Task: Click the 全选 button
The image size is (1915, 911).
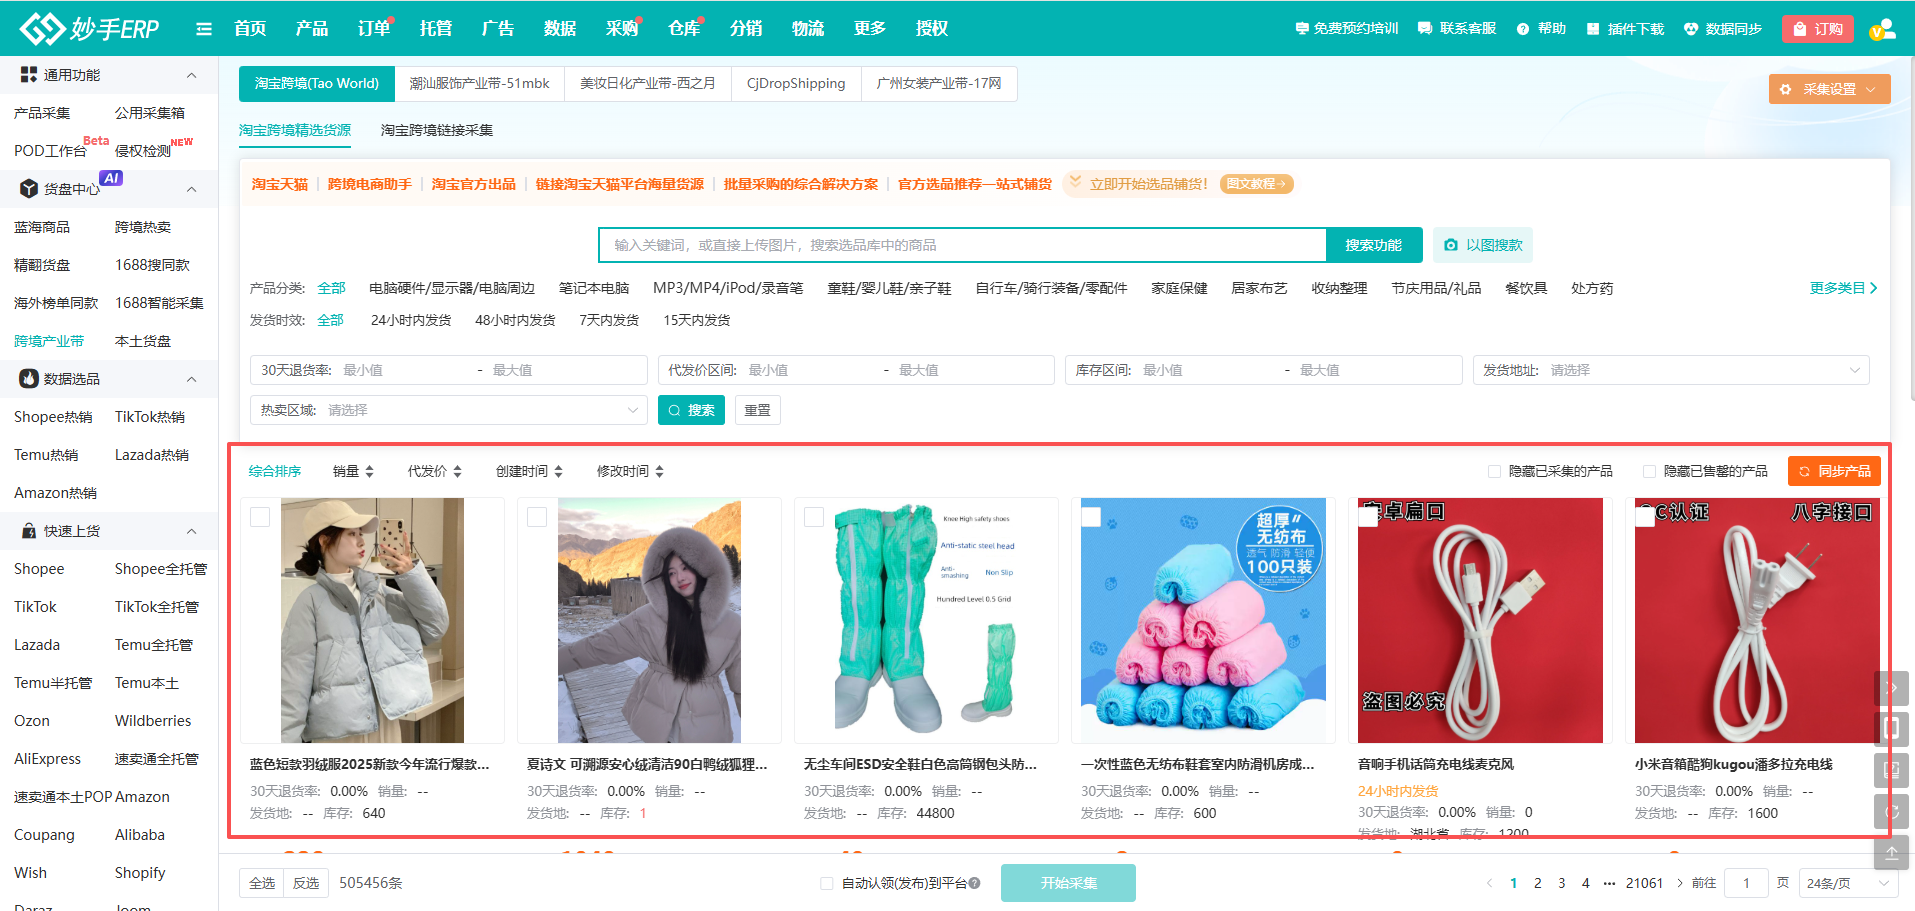Action: pos(262,883)
